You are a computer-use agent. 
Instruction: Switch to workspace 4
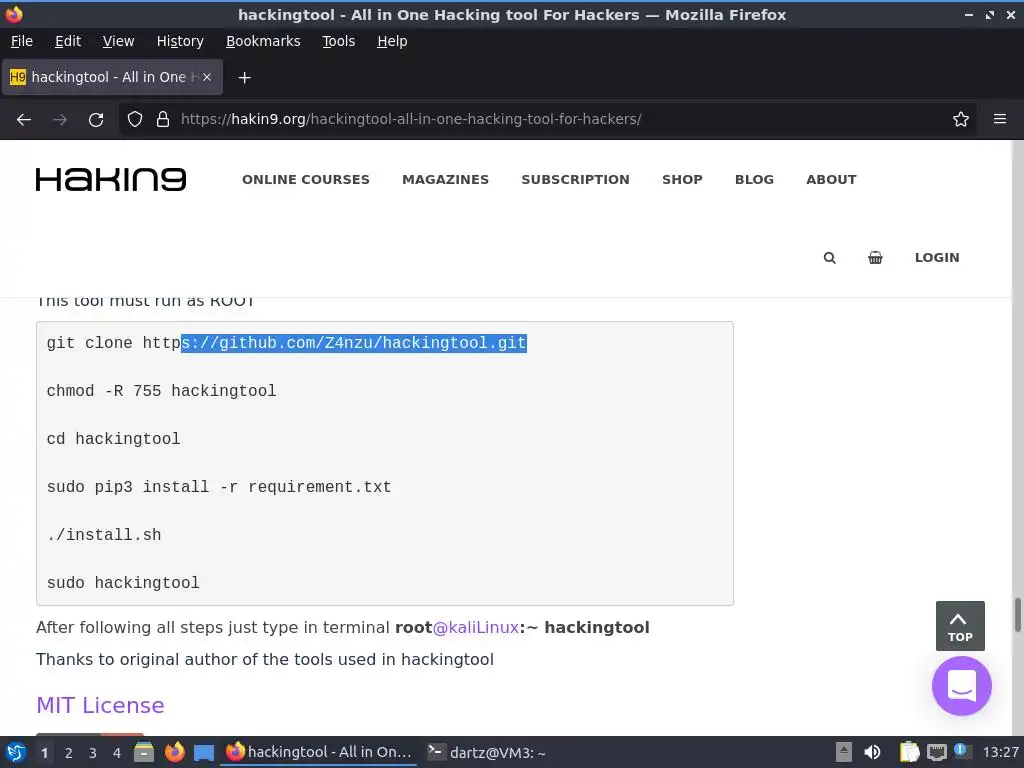coord(117,753)
